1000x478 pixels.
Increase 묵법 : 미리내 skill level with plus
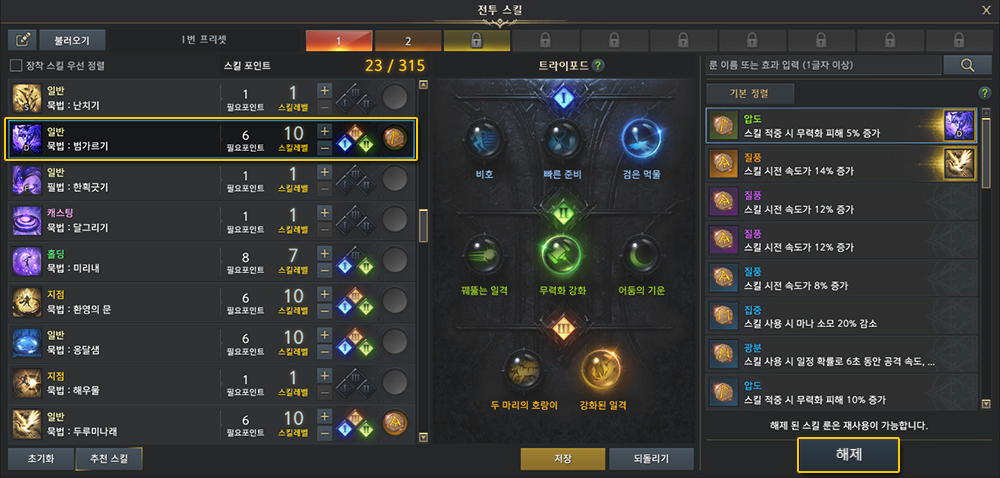tap(324, 254)
